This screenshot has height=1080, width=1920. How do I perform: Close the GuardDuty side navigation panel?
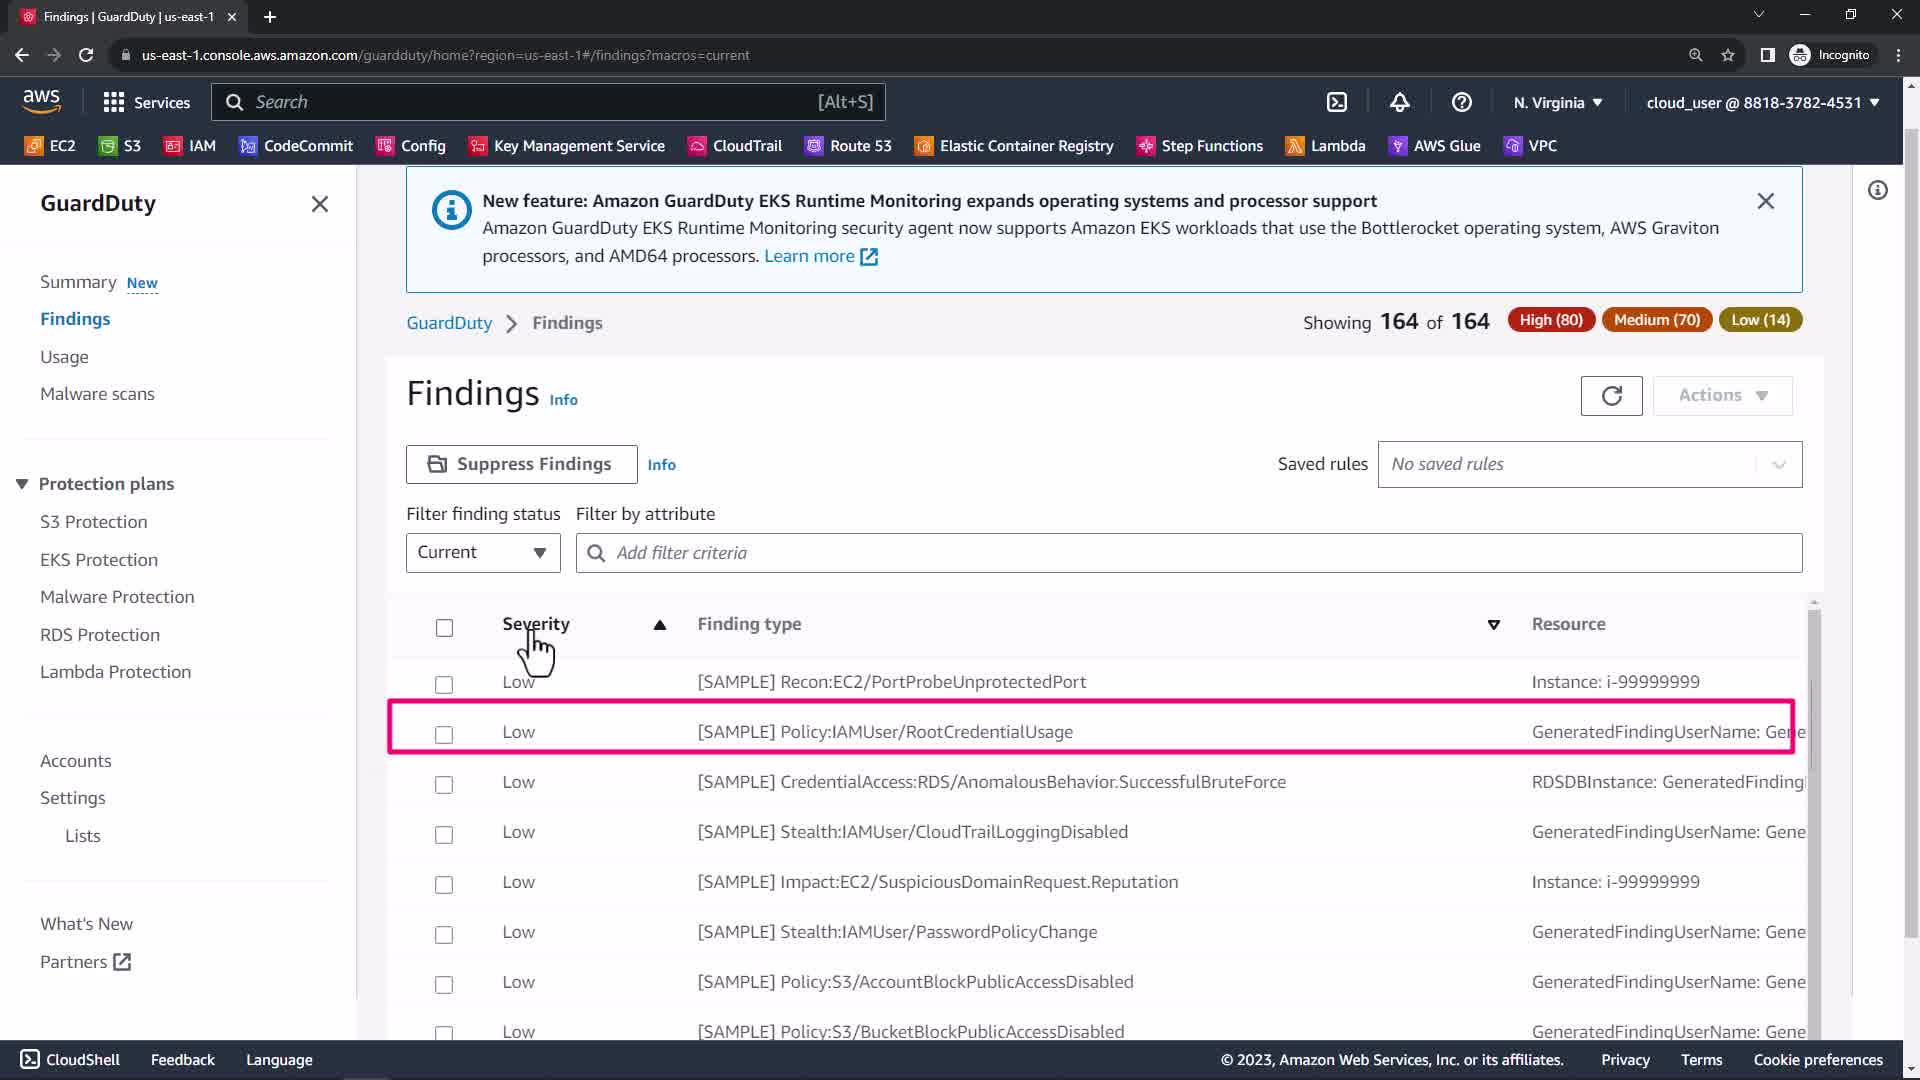[x=320, y=204]
